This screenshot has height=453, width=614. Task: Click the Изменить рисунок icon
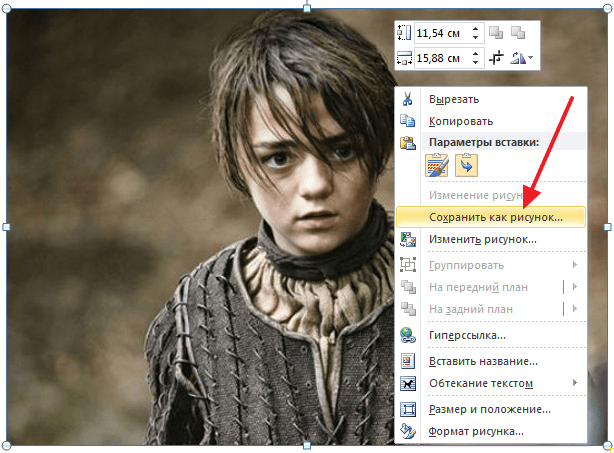pos(408,239)
